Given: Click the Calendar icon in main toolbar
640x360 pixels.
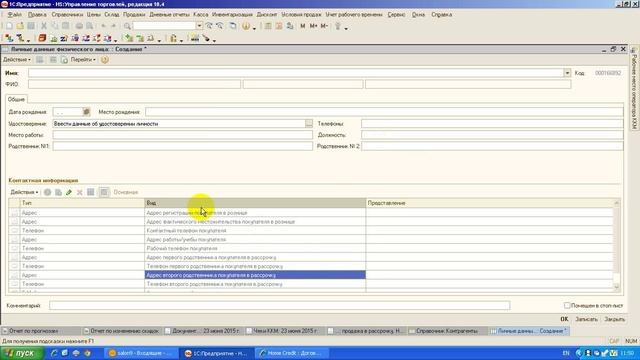Looking at the screenshot, I should click(x=279, y=26).
